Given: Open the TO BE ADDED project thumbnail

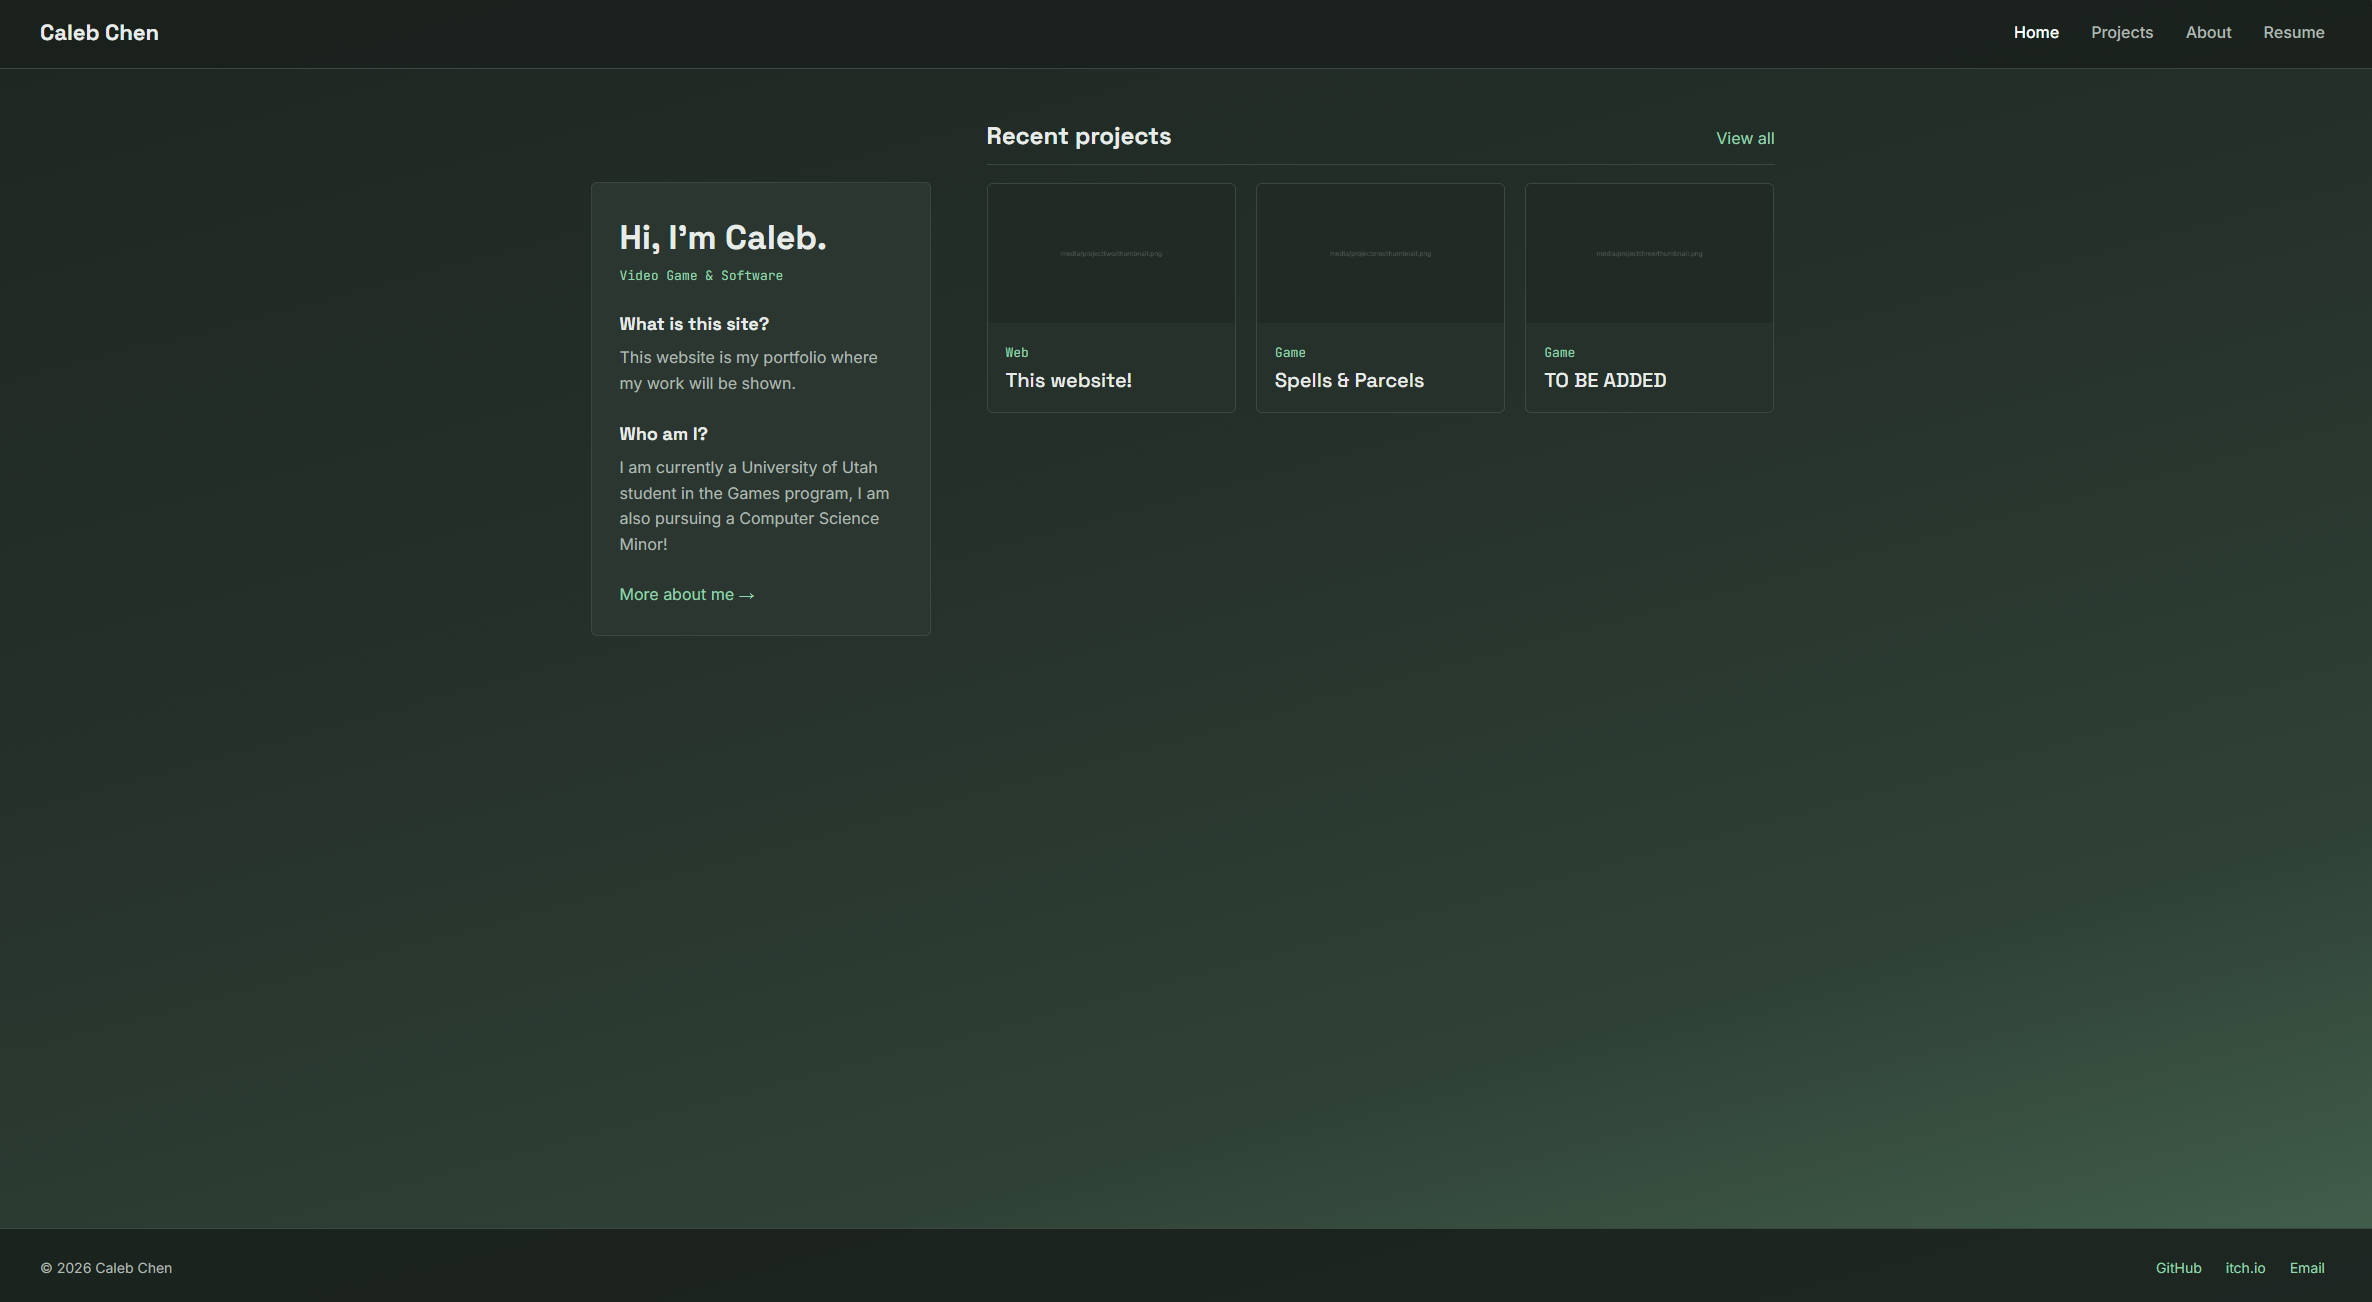Looking at the screenshot, I should point(1649,254).
